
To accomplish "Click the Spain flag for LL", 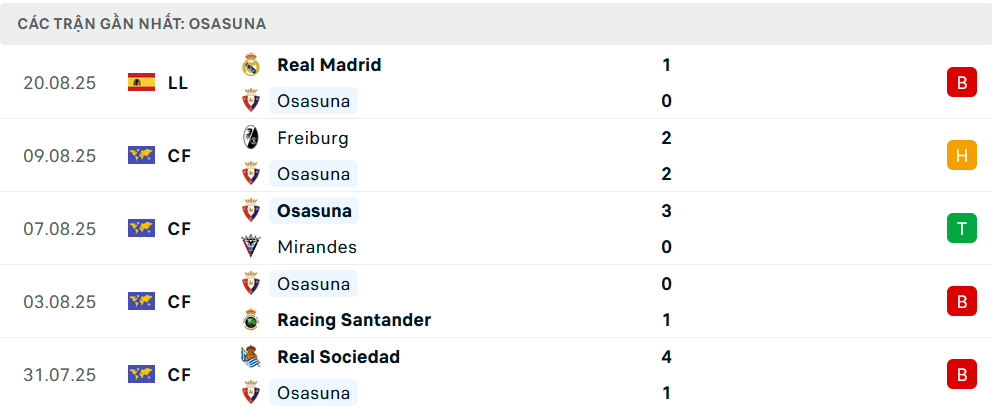I will tap(141, 83).
